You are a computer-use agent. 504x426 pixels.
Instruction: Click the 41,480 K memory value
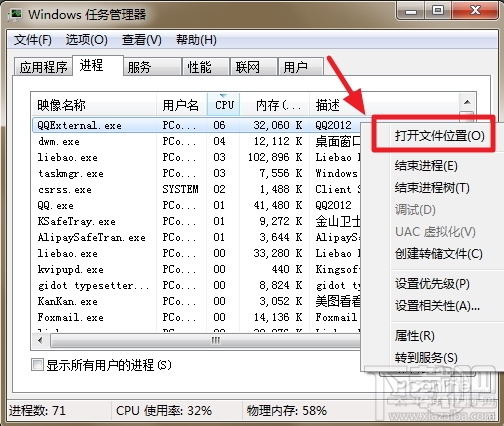pyautogui.click(x=278, y=205)
